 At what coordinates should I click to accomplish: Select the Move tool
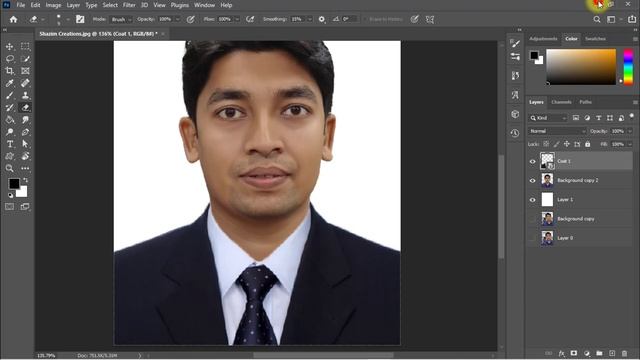[9, 47]
